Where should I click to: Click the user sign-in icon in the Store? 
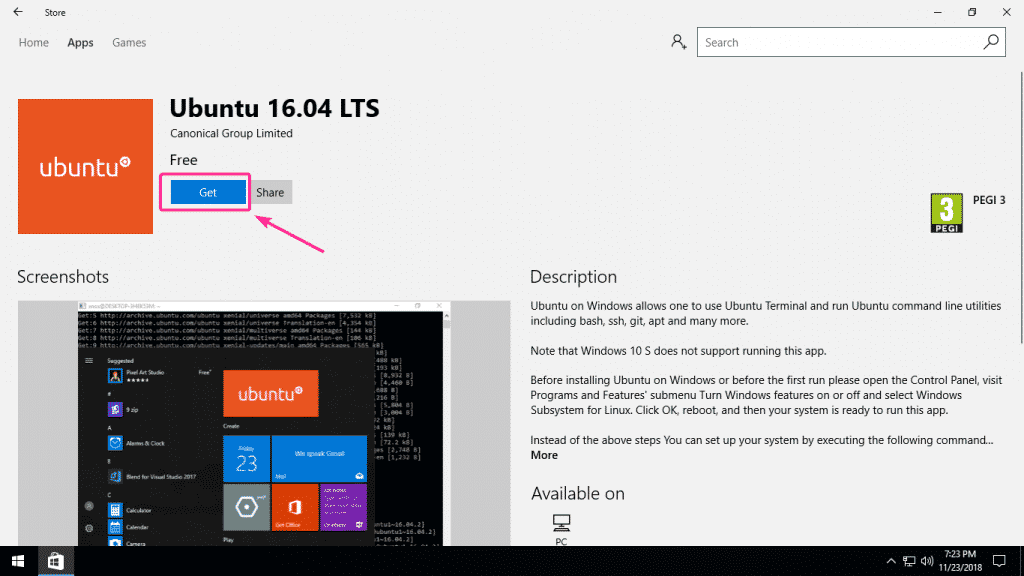coord(679,42)
